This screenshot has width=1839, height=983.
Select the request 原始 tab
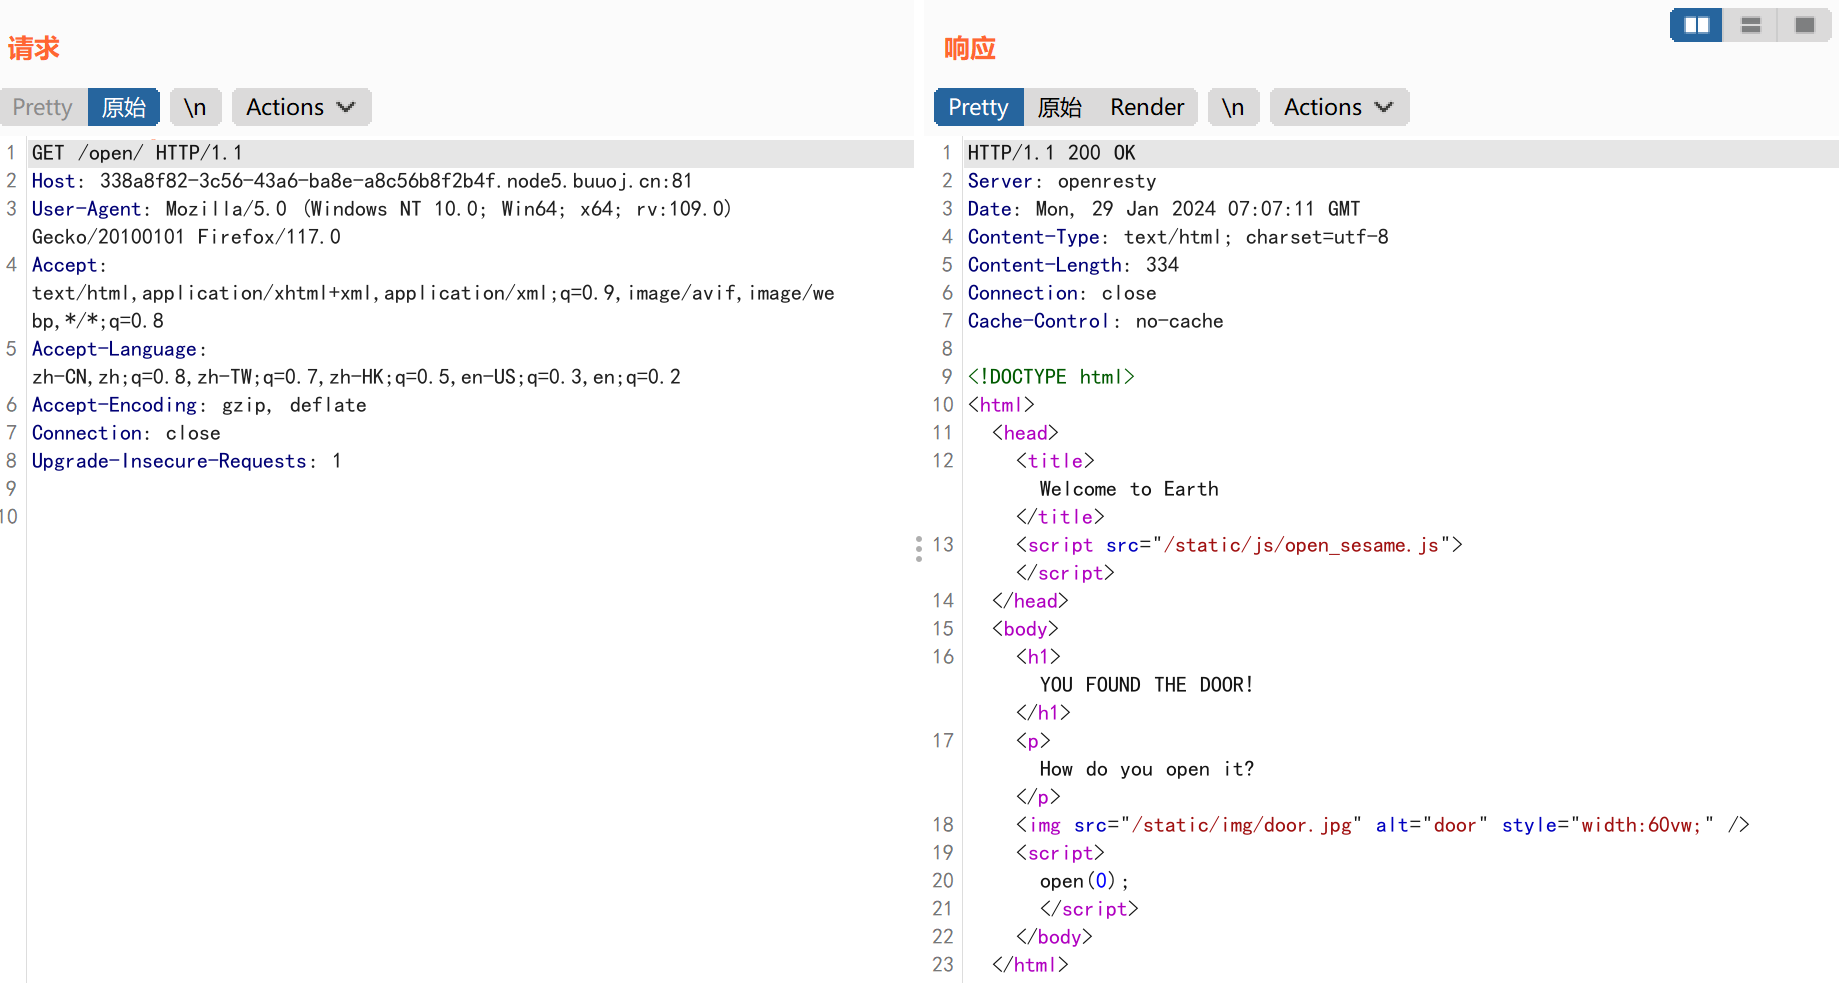124,107
